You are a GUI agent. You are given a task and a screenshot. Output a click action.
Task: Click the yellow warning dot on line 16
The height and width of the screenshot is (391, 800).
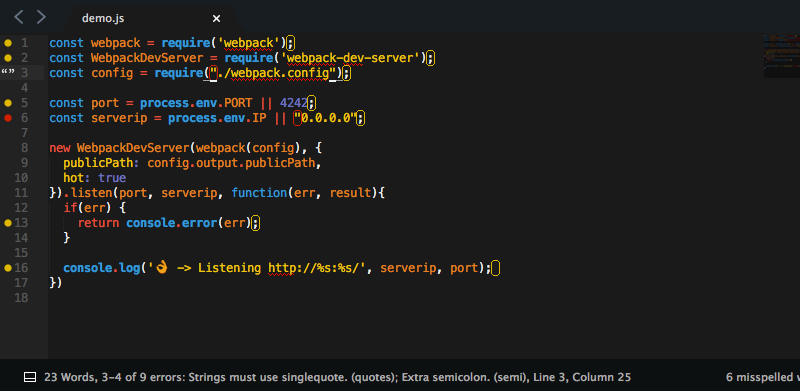pos(8,267)
